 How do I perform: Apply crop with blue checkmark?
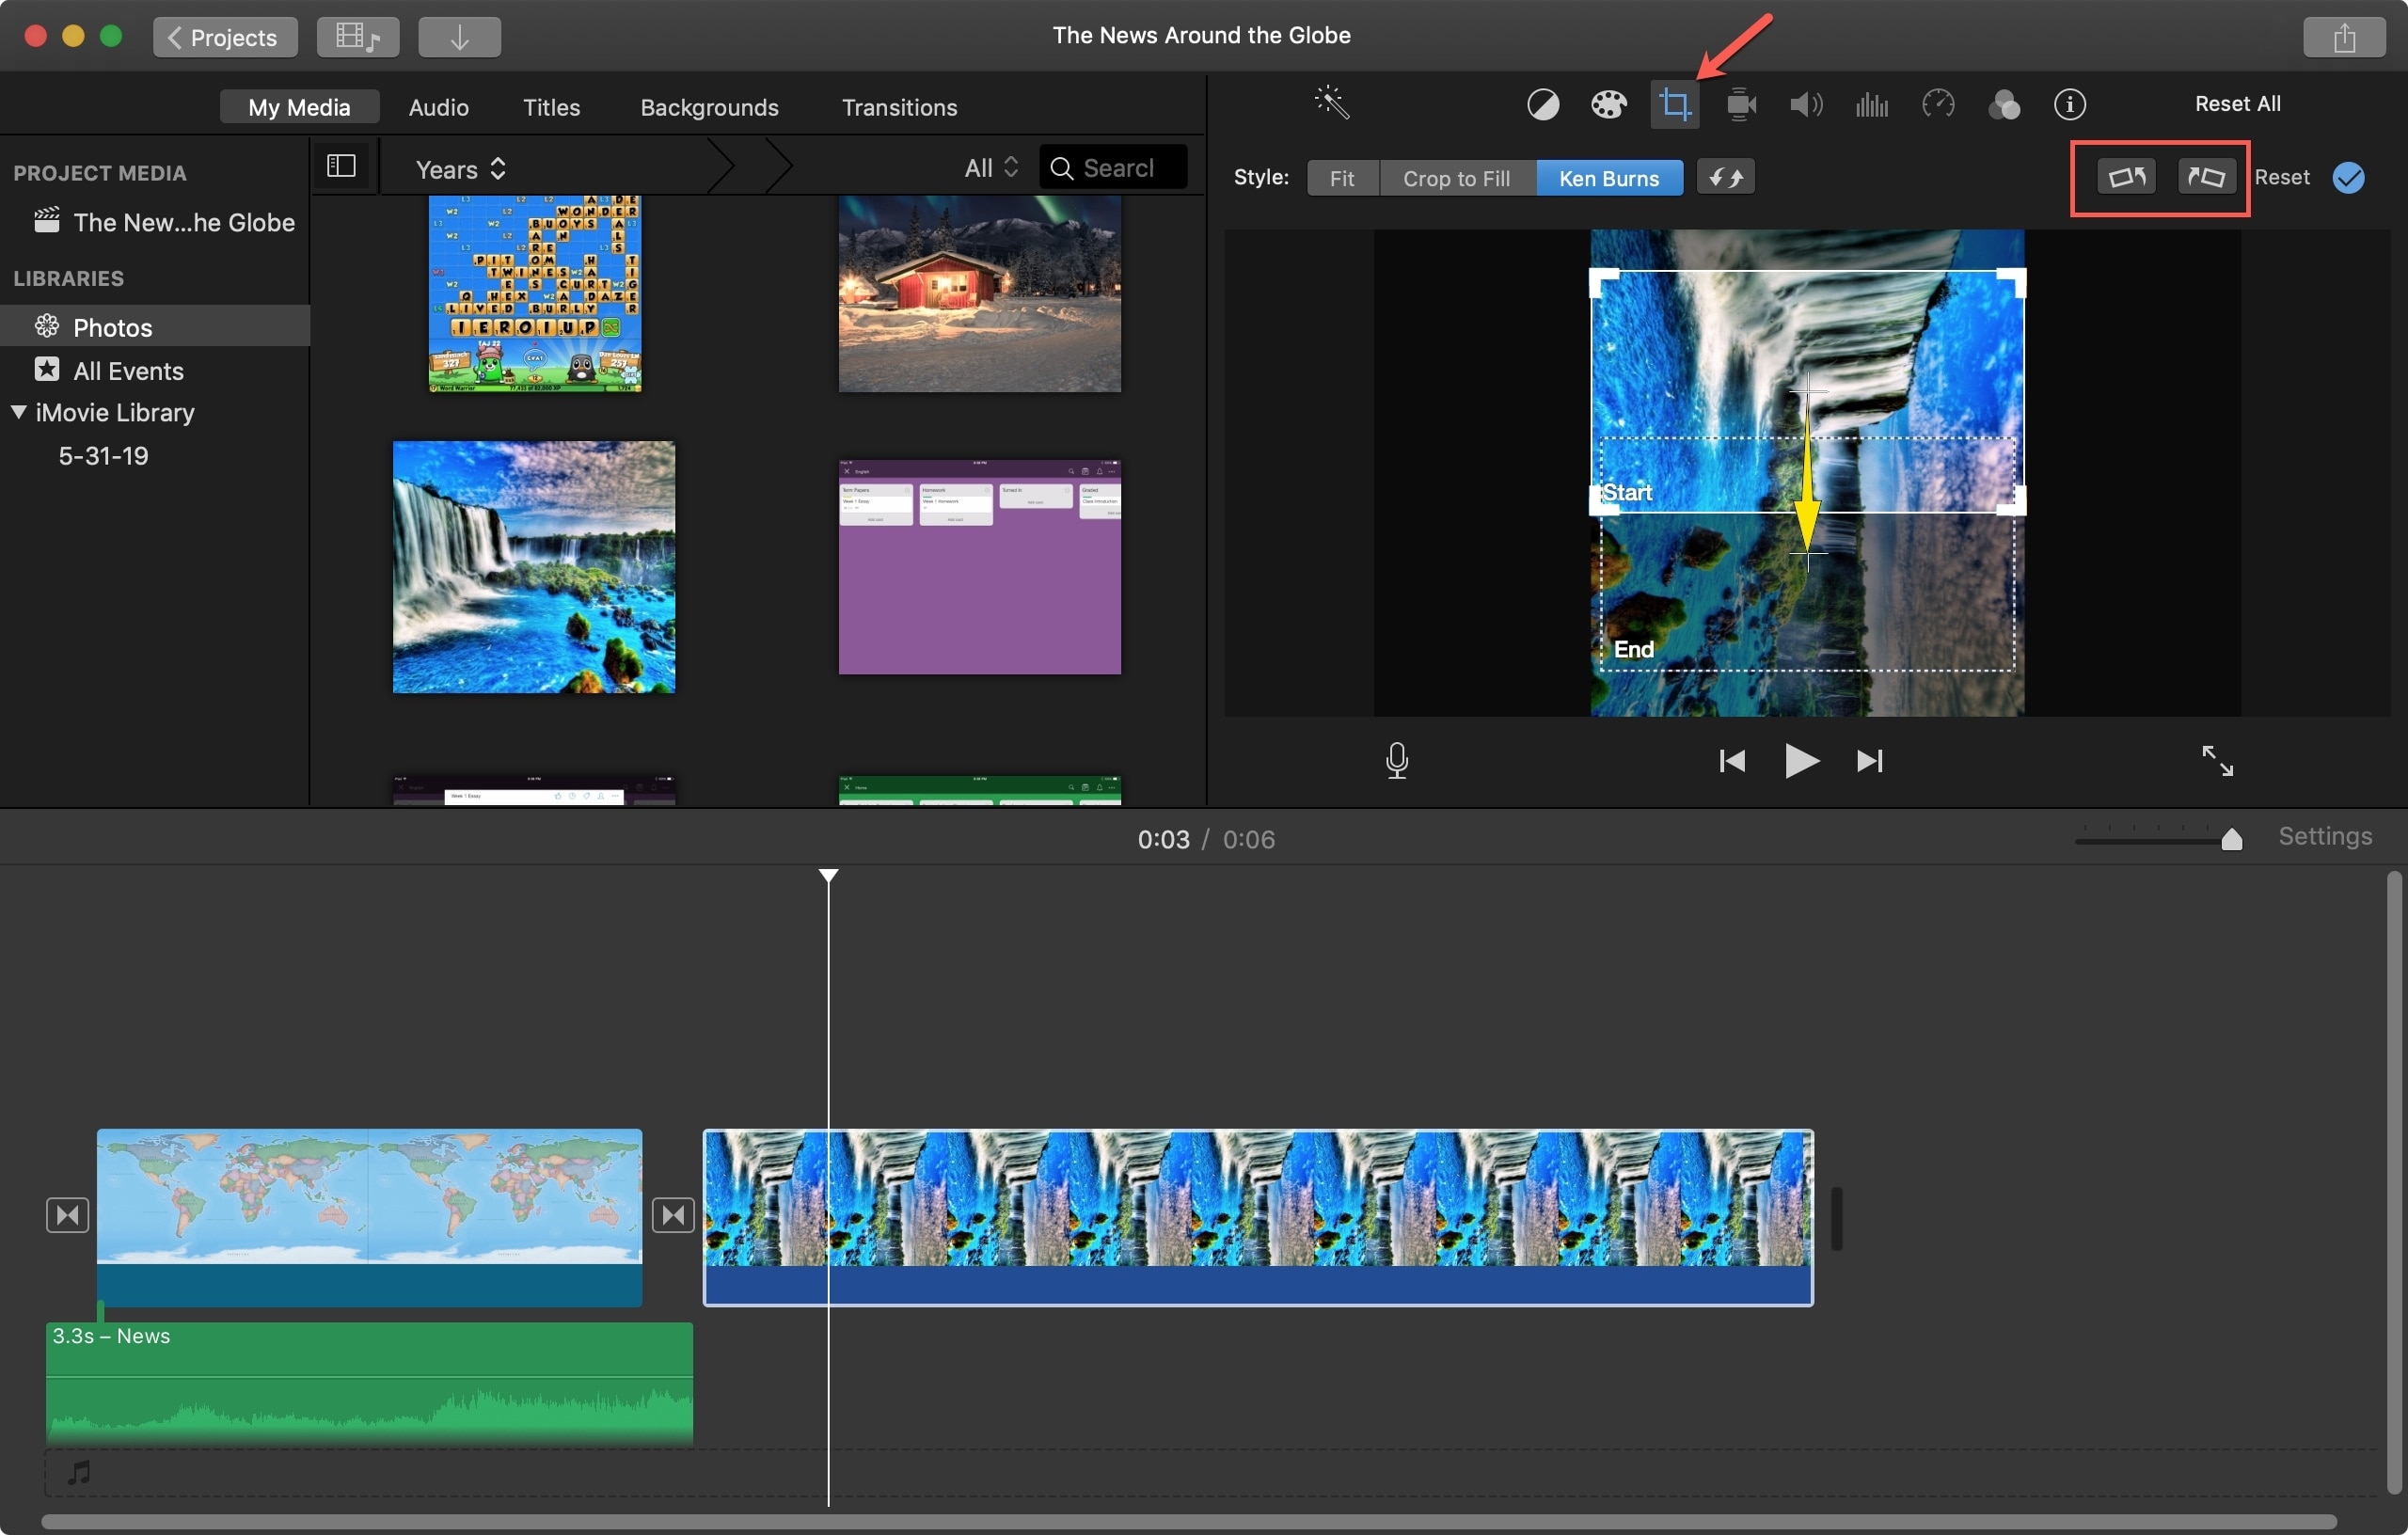(2349, 177)
